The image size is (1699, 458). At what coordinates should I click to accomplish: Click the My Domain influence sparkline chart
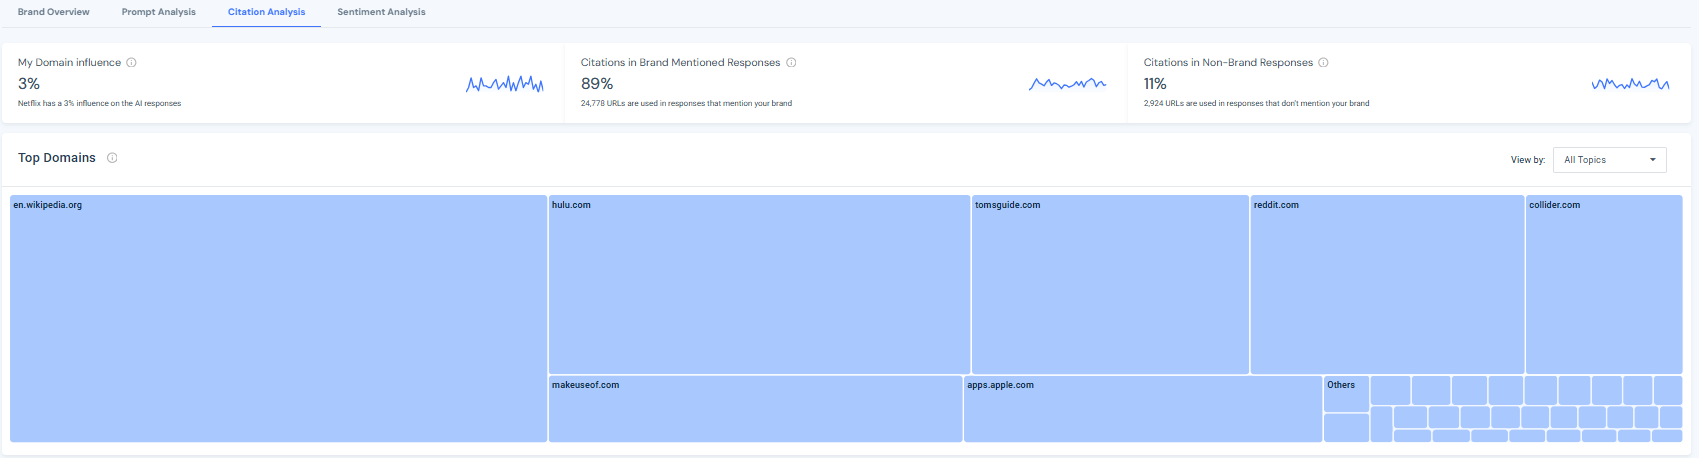tap(505, 84)
